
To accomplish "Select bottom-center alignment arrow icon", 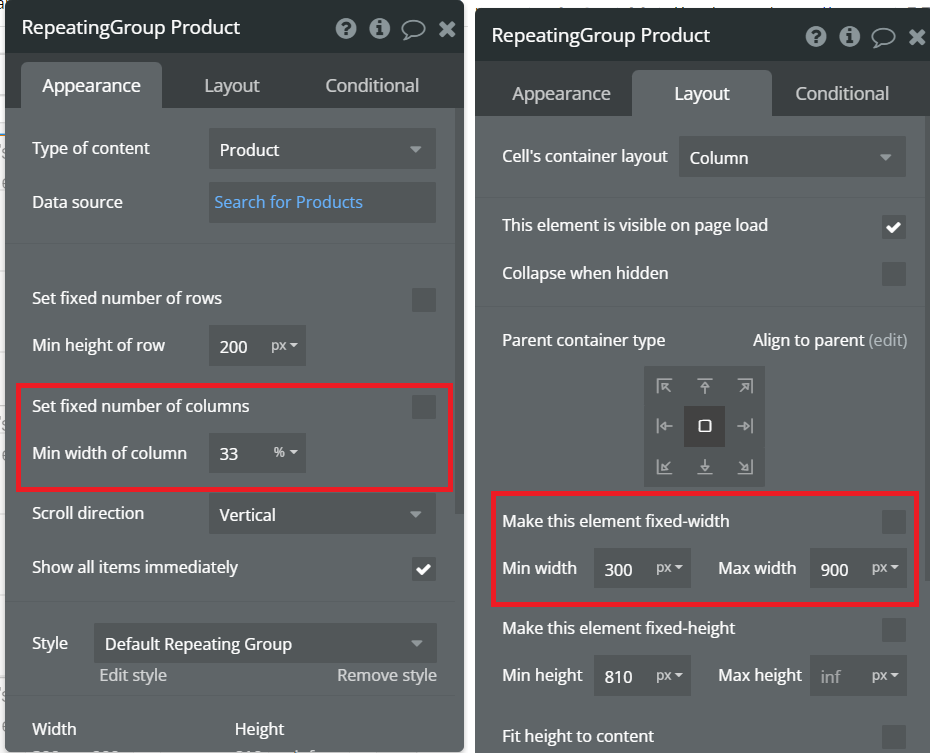I will click(704, 466).
